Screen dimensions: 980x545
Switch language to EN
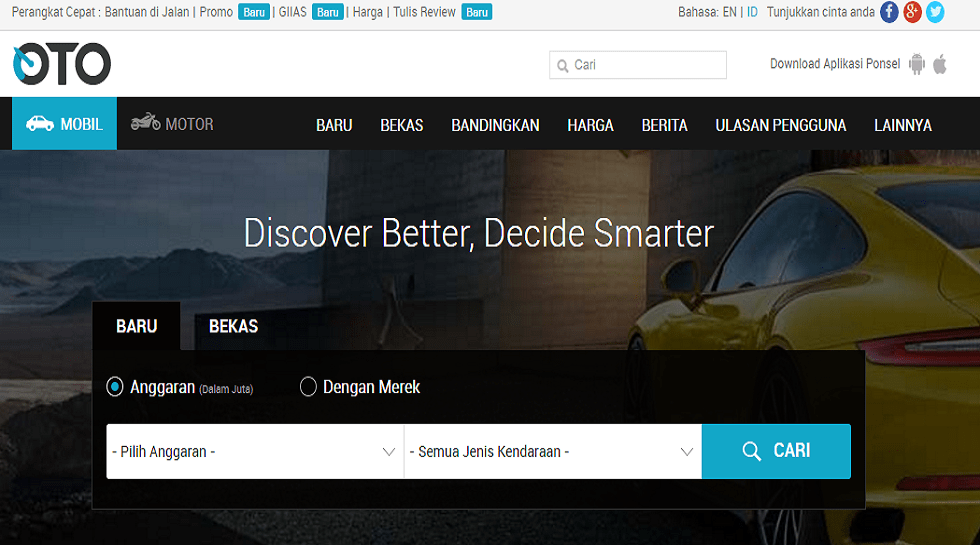[x=729, y=12]
